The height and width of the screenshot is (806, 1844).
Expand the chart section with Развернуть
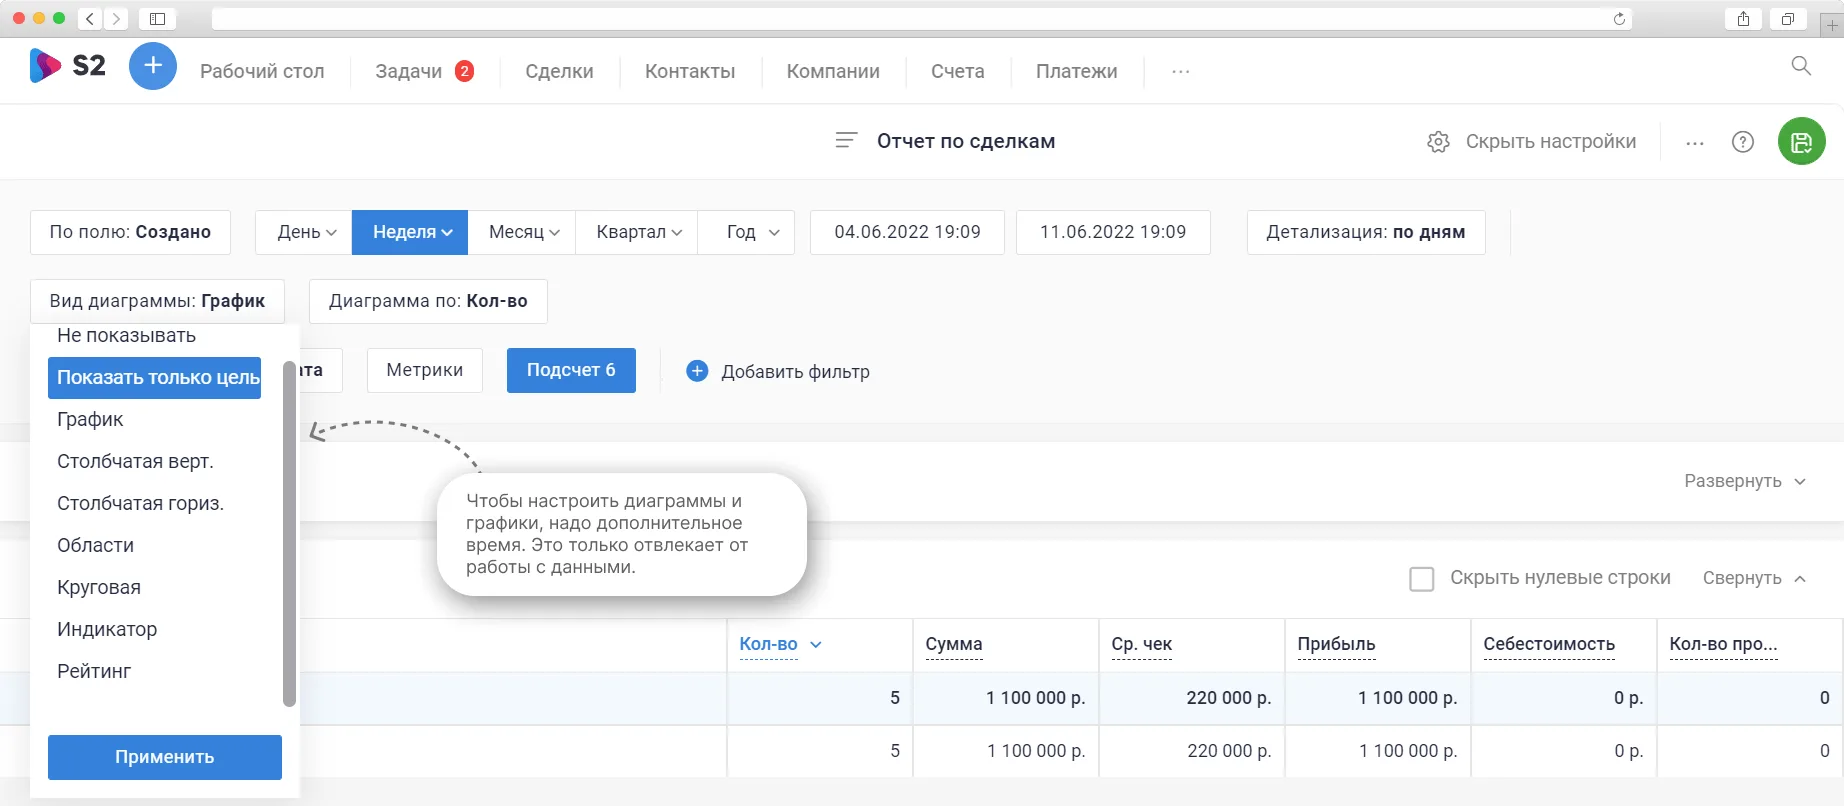click(1745, 481)
